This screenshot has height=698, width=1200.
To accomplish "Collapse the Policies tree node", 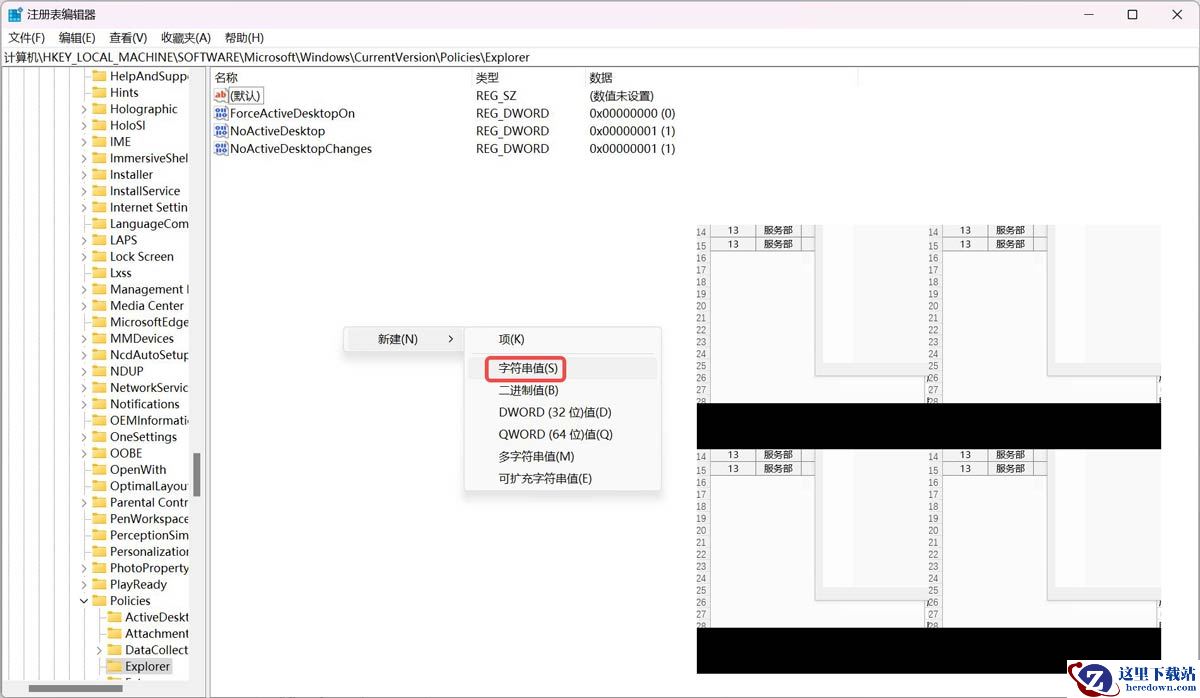I will [x=84, y=601].
